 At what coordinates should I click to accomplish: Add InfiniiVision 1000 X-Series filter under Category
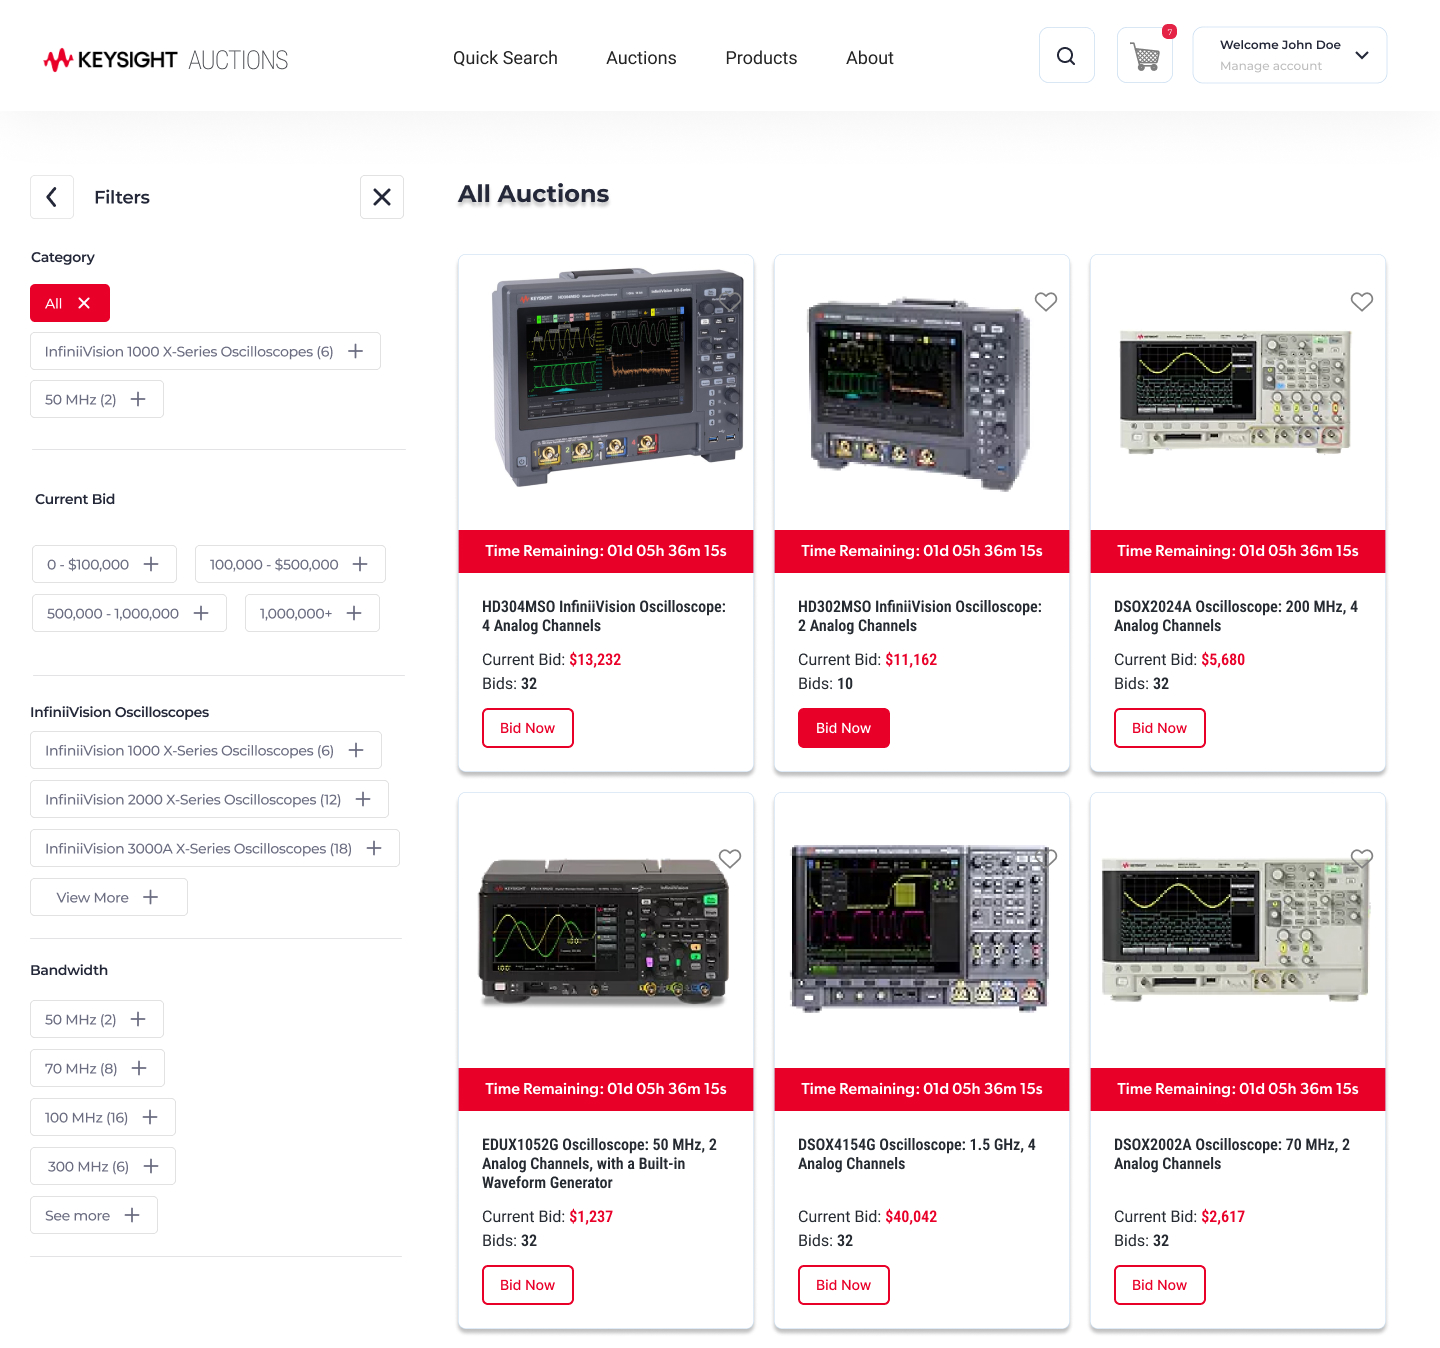pyautogui.click(x=205, y=351)
